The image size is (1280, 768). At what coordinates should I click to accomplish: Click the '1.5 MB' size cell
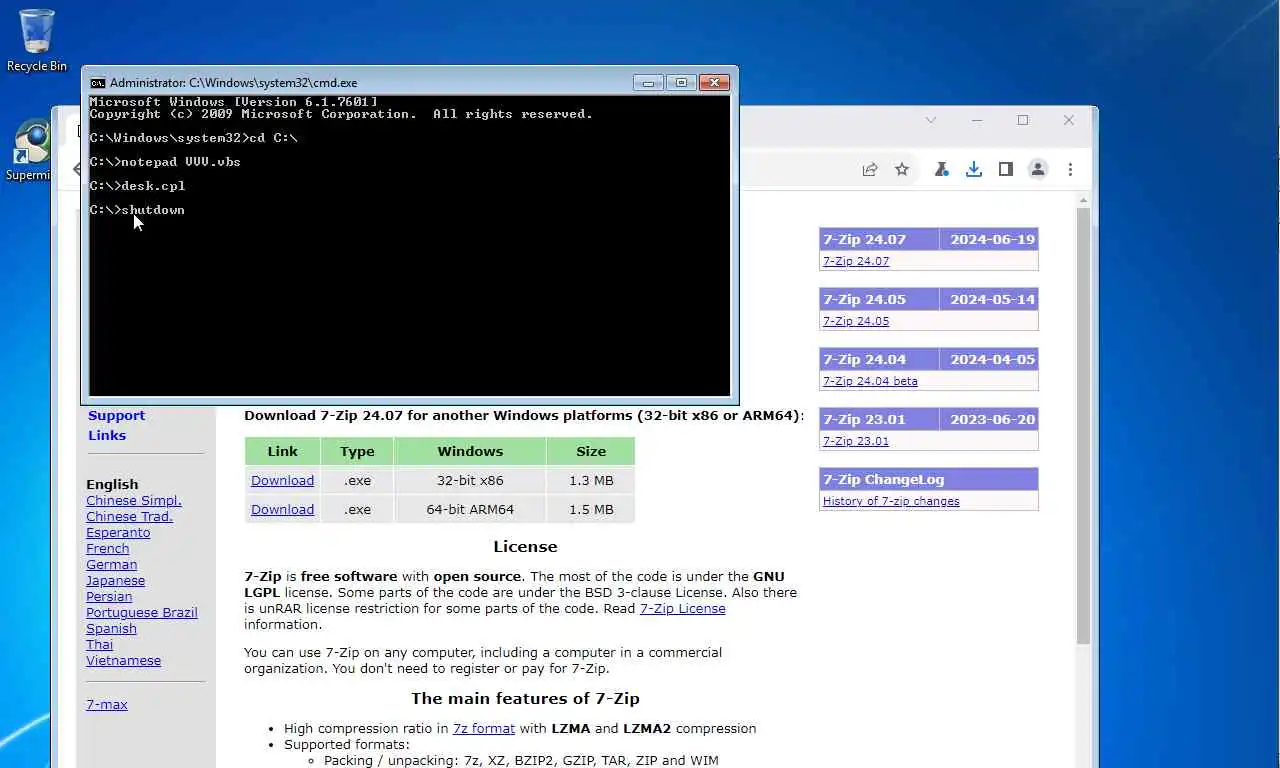[591, 509]
